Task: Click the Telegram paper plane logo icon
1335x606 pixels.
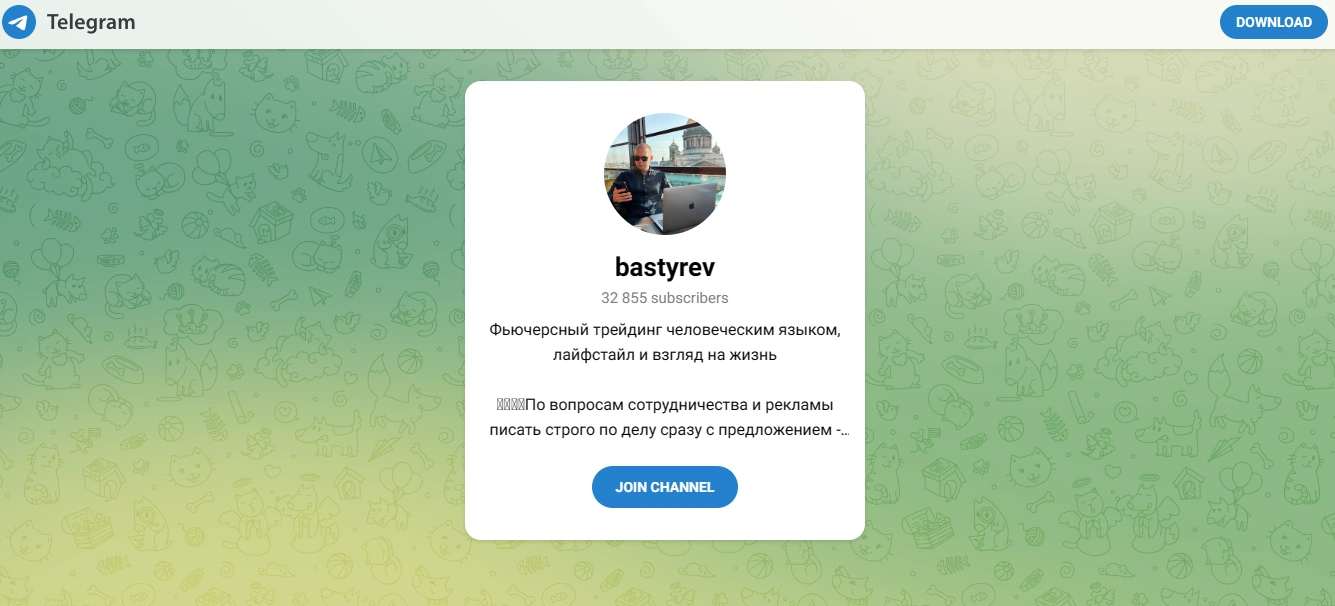Action: pos(19,22)
